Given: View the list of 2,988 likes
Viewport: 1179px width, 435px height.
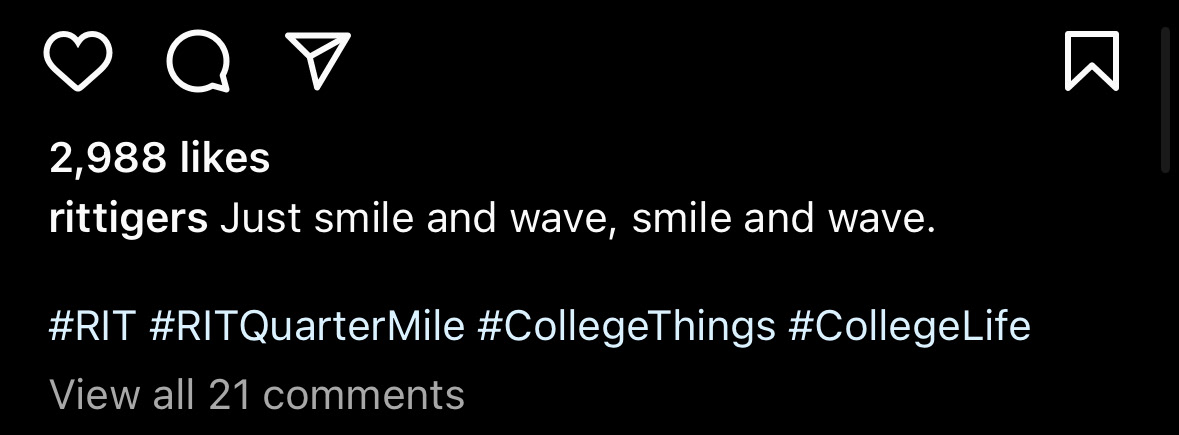Looking at the screenshot, I should pyautogui.click(x=160, y=158).
